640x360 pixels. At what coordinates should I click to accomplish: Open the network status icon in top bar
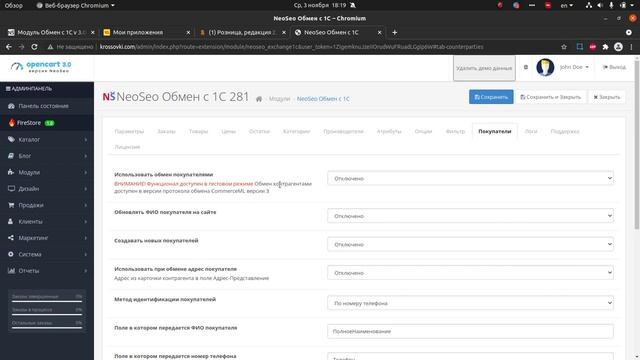pyautogui.click(x=589, y=5)
